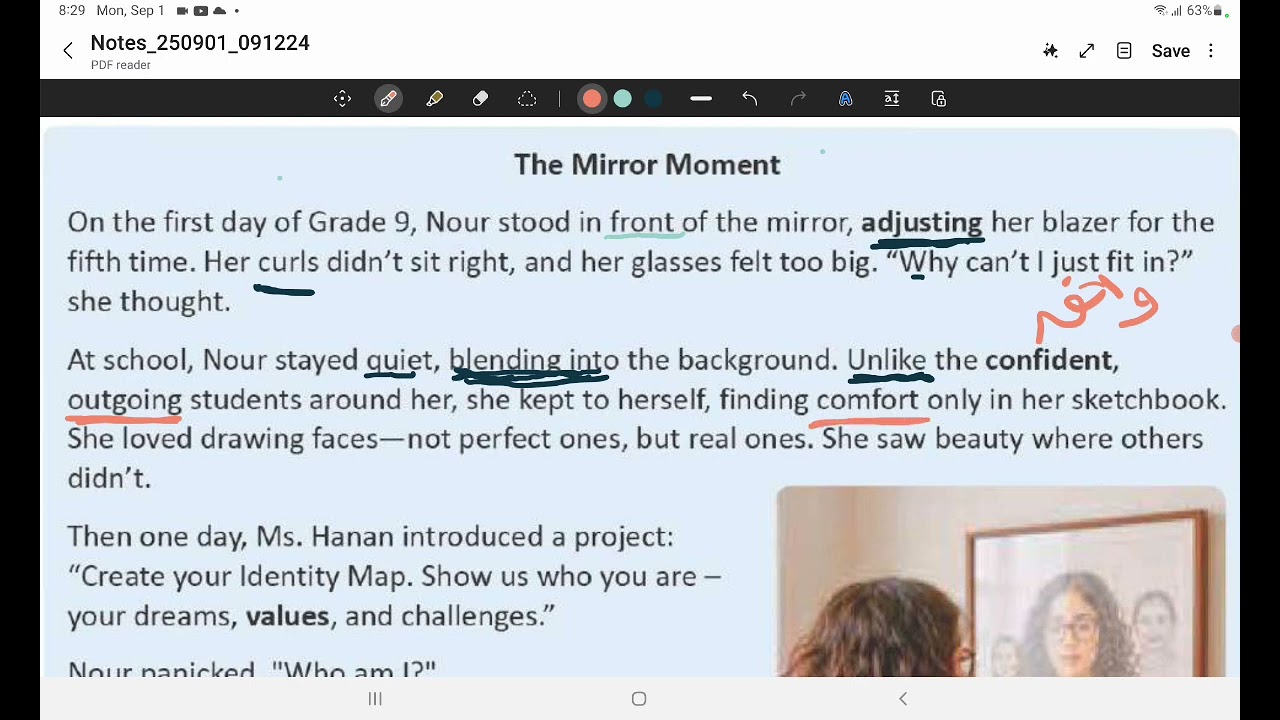Redo the undone stroke
The height and width of the screenshot is (720, 1280).
click(x=798, y=99)
